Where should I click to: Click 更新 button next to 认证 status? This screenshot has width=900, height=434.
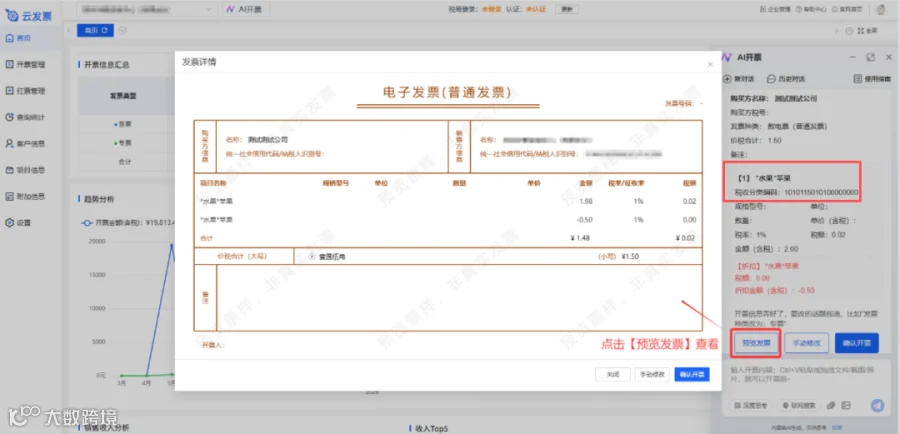coord(567,9)
